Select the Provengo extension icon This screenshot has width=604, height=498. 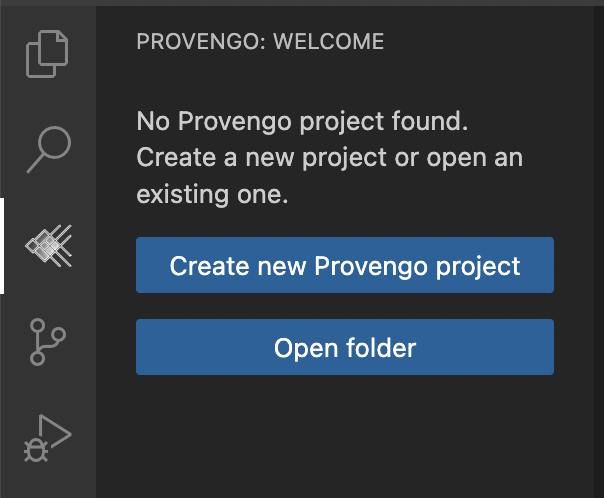[48, 245]
